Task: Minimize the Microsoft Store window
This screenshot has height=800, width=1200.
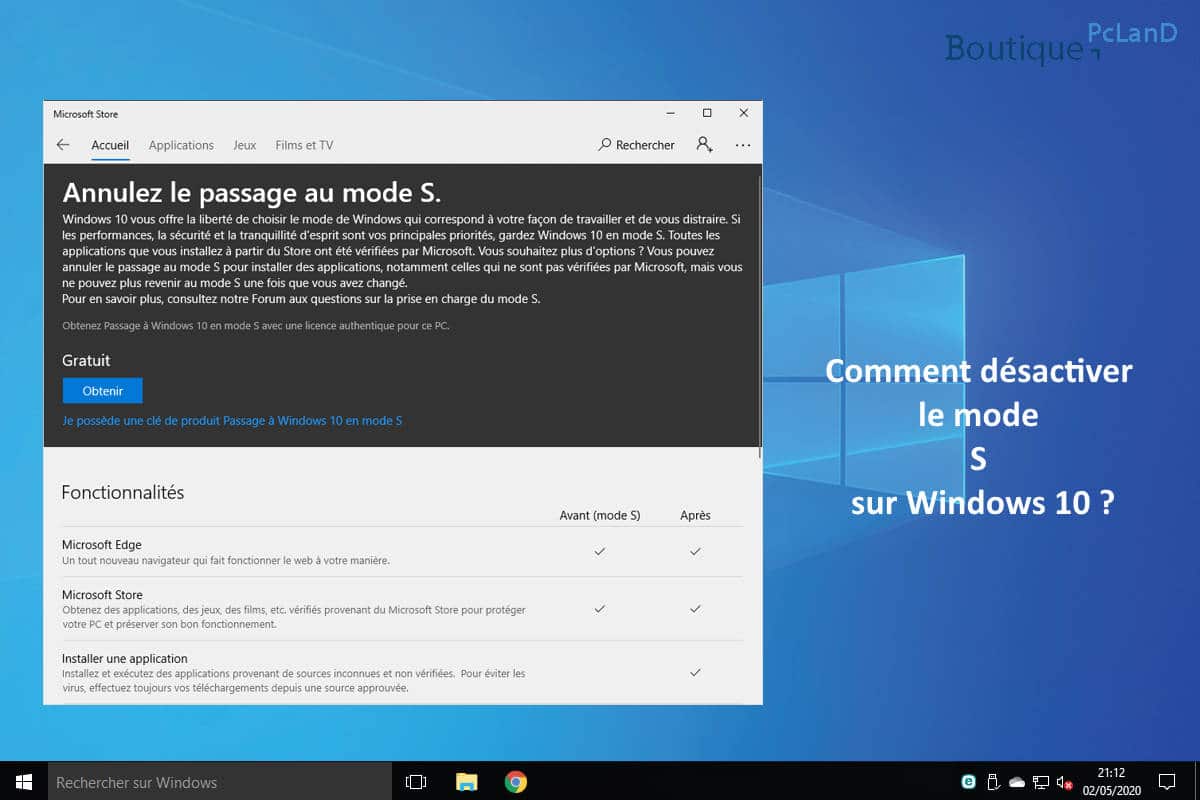Action: click(x=669, y=113)
